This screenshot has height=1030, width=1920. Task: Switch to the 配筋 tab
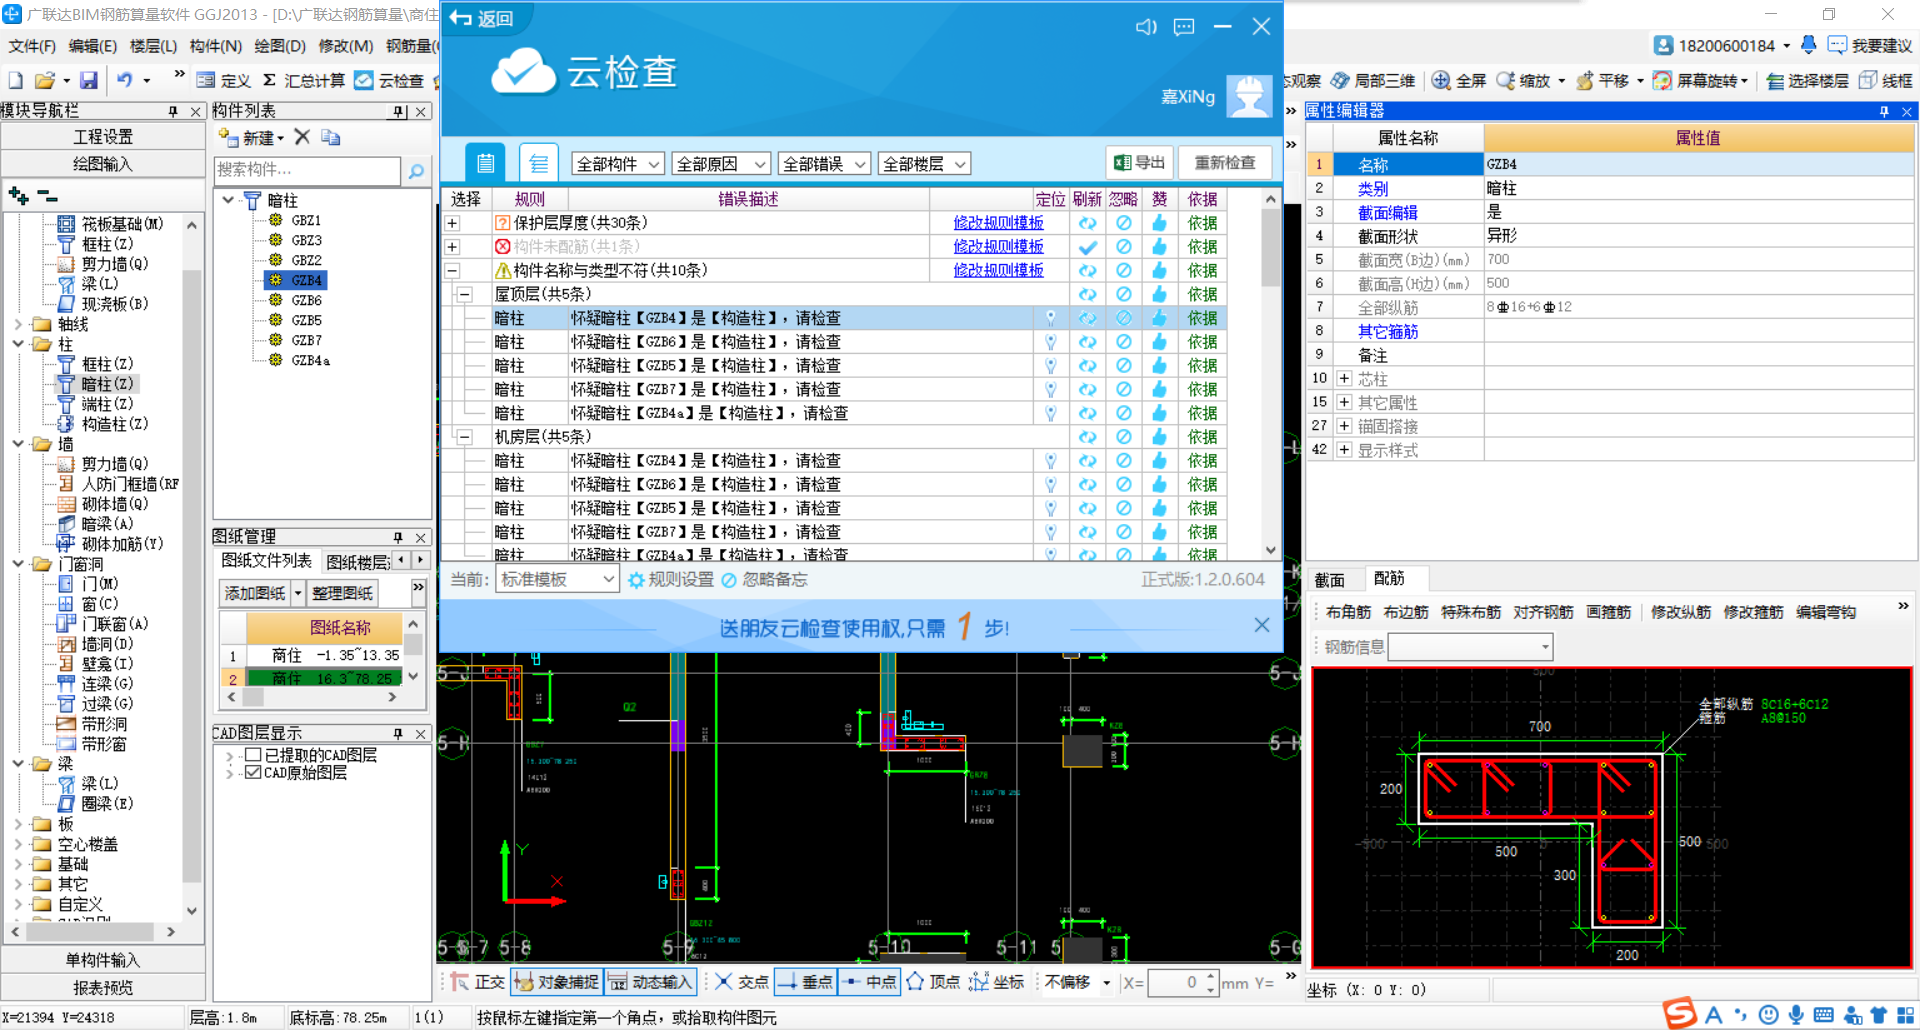pos(1389,579)
